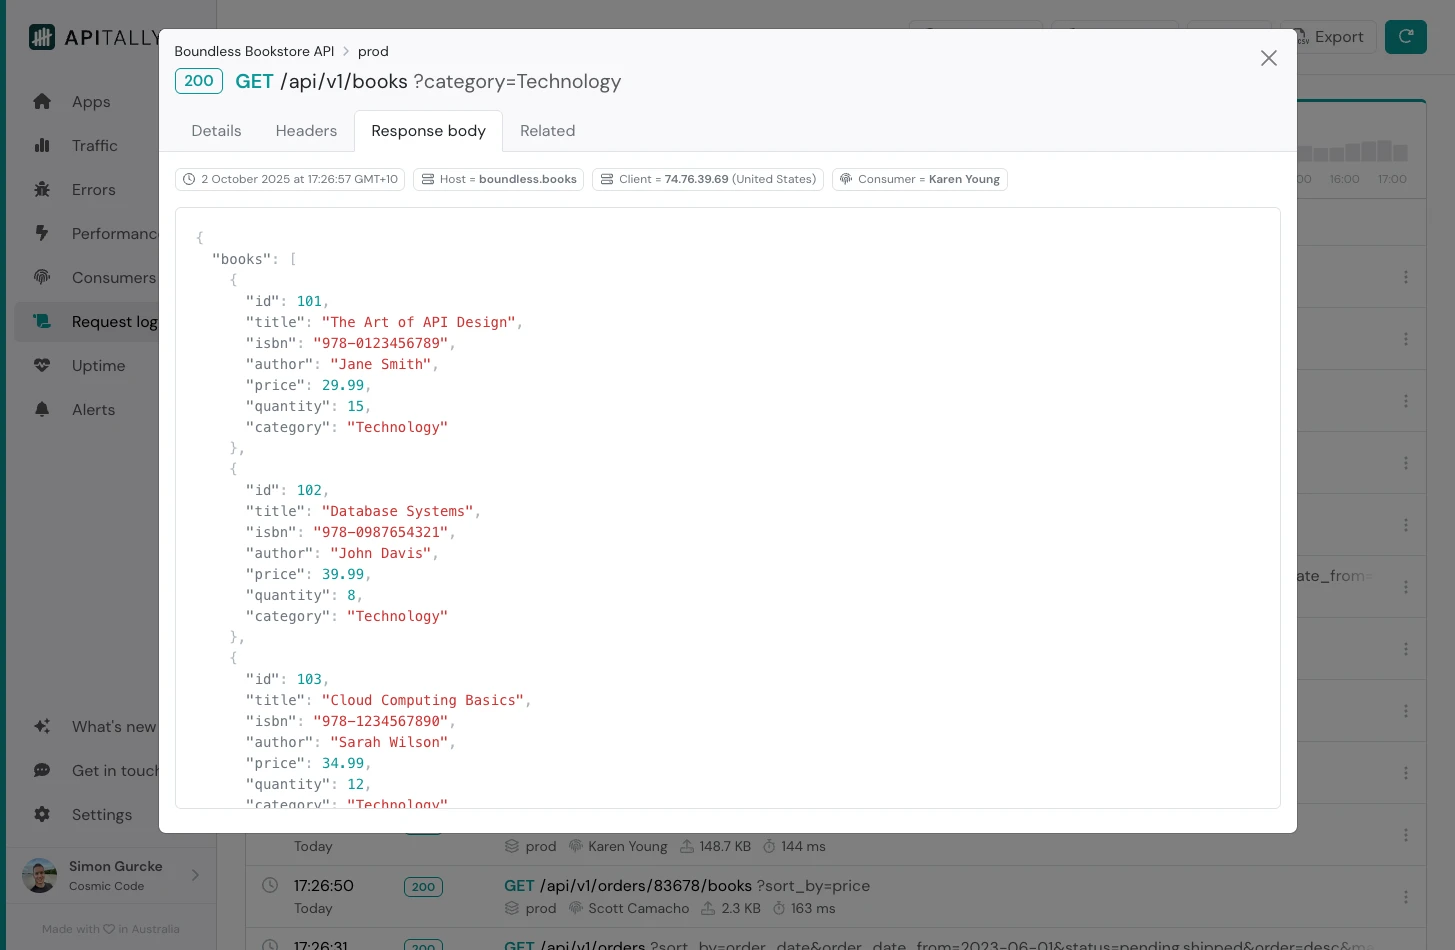Open Traffic via its bar chart icon
Viewport: 1455px width, 950px height.
pyautogui.click(x=42, y=145)
